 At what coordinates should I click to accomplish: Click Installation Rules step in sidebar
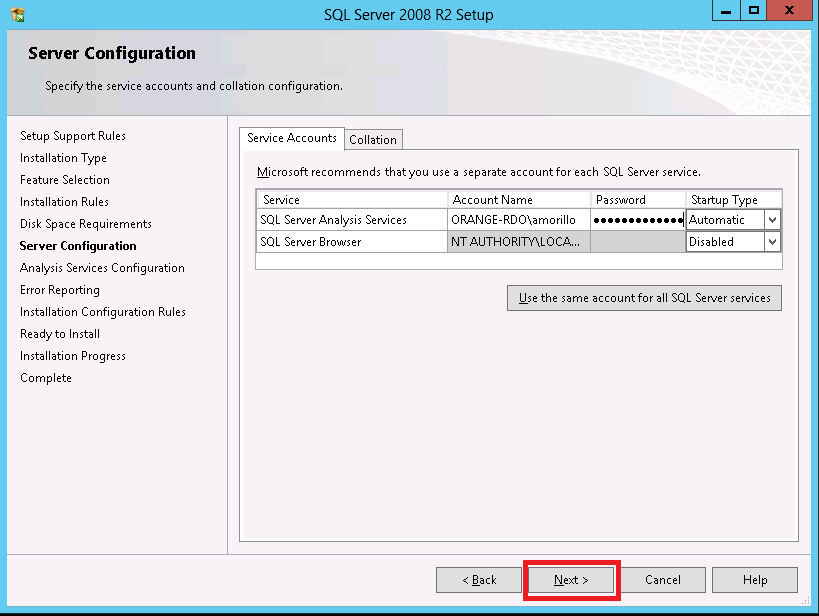point(64,202)
